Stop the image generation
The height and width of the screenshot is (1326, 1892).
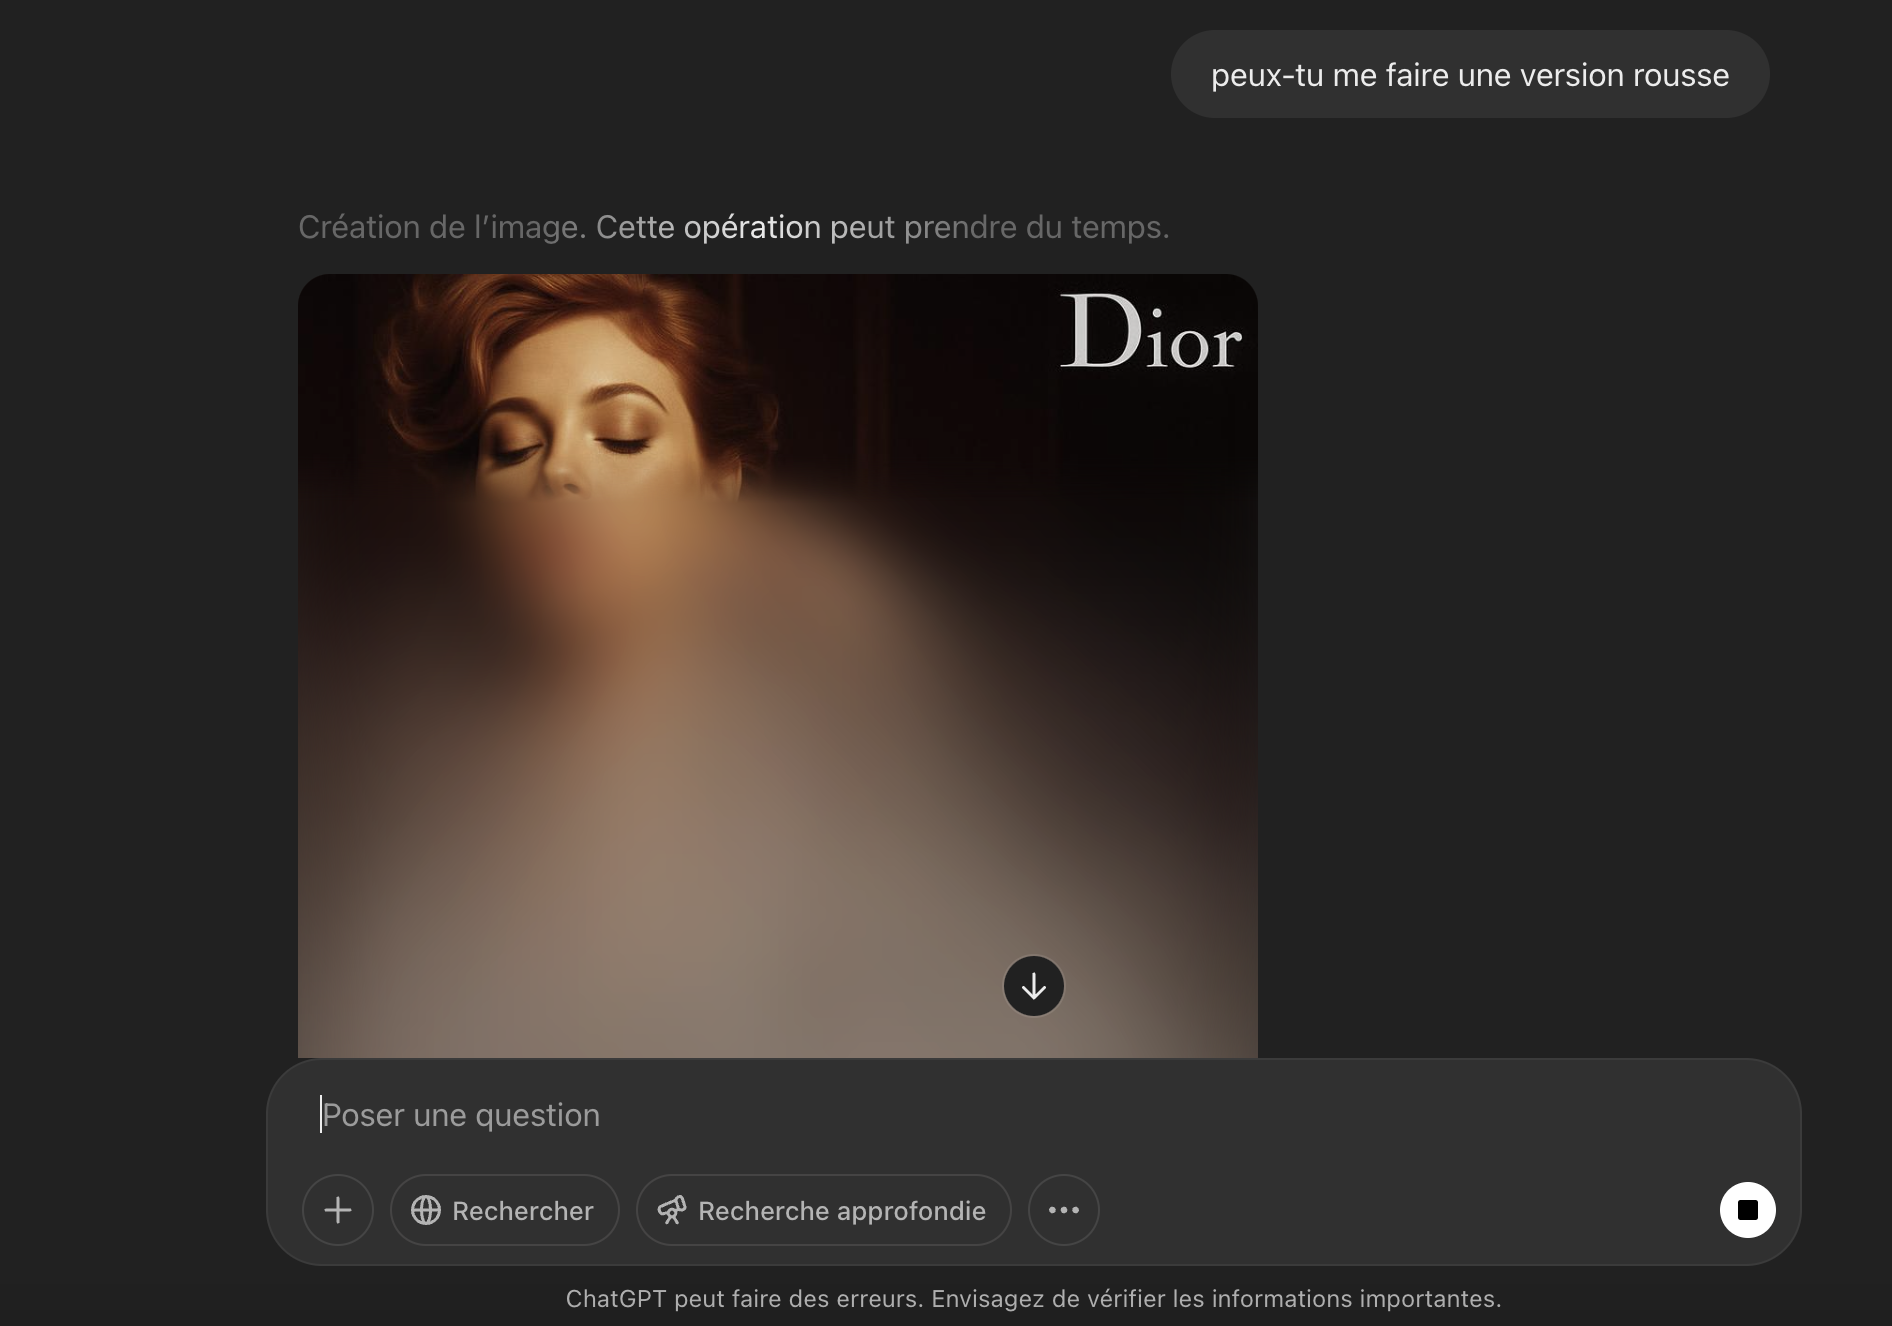(x=1747, y=1210)
